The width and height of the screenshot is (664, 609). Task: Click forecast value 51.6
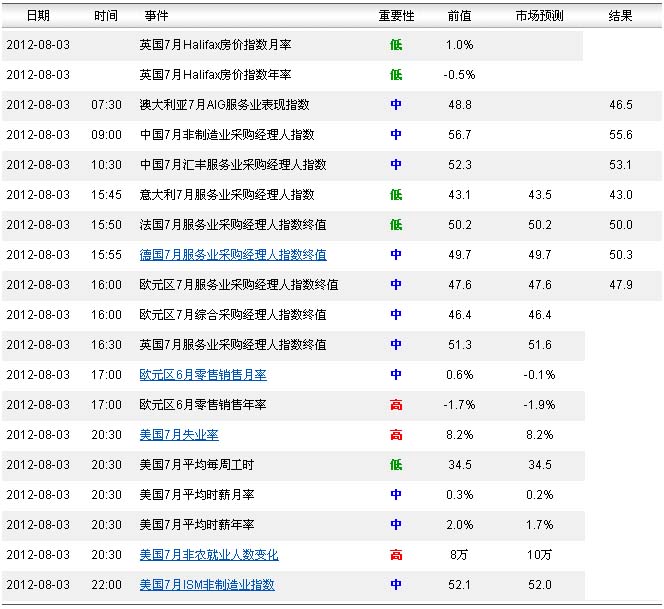pyautogui.click(x=540, y=345)
